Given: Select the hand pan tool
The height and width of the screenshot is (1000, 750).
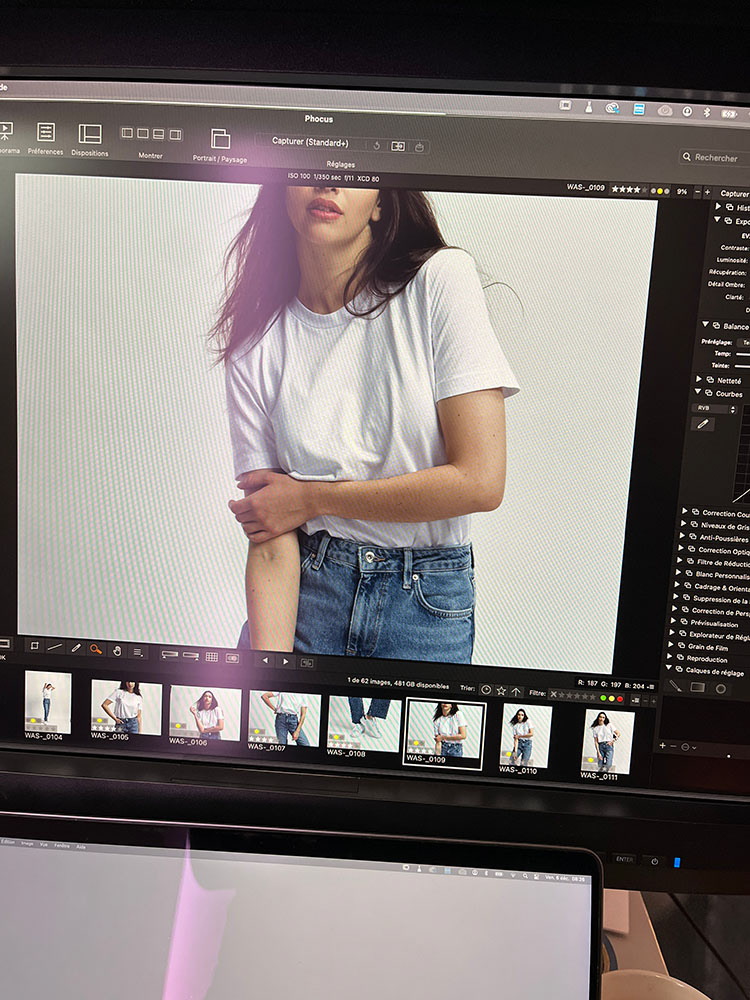Looking at the screenshot, I should click(117, 651).
